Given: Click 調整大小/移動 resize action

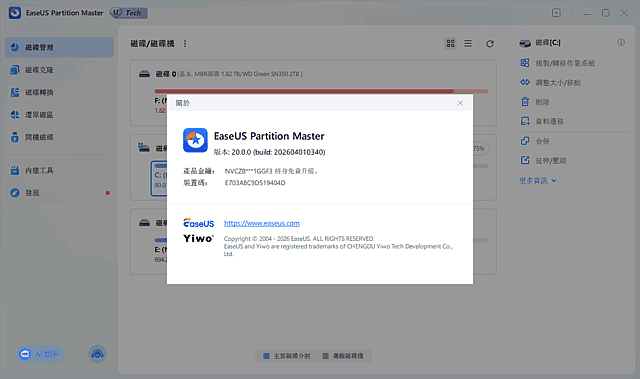Looking at the screenshot, I should 558,82.
